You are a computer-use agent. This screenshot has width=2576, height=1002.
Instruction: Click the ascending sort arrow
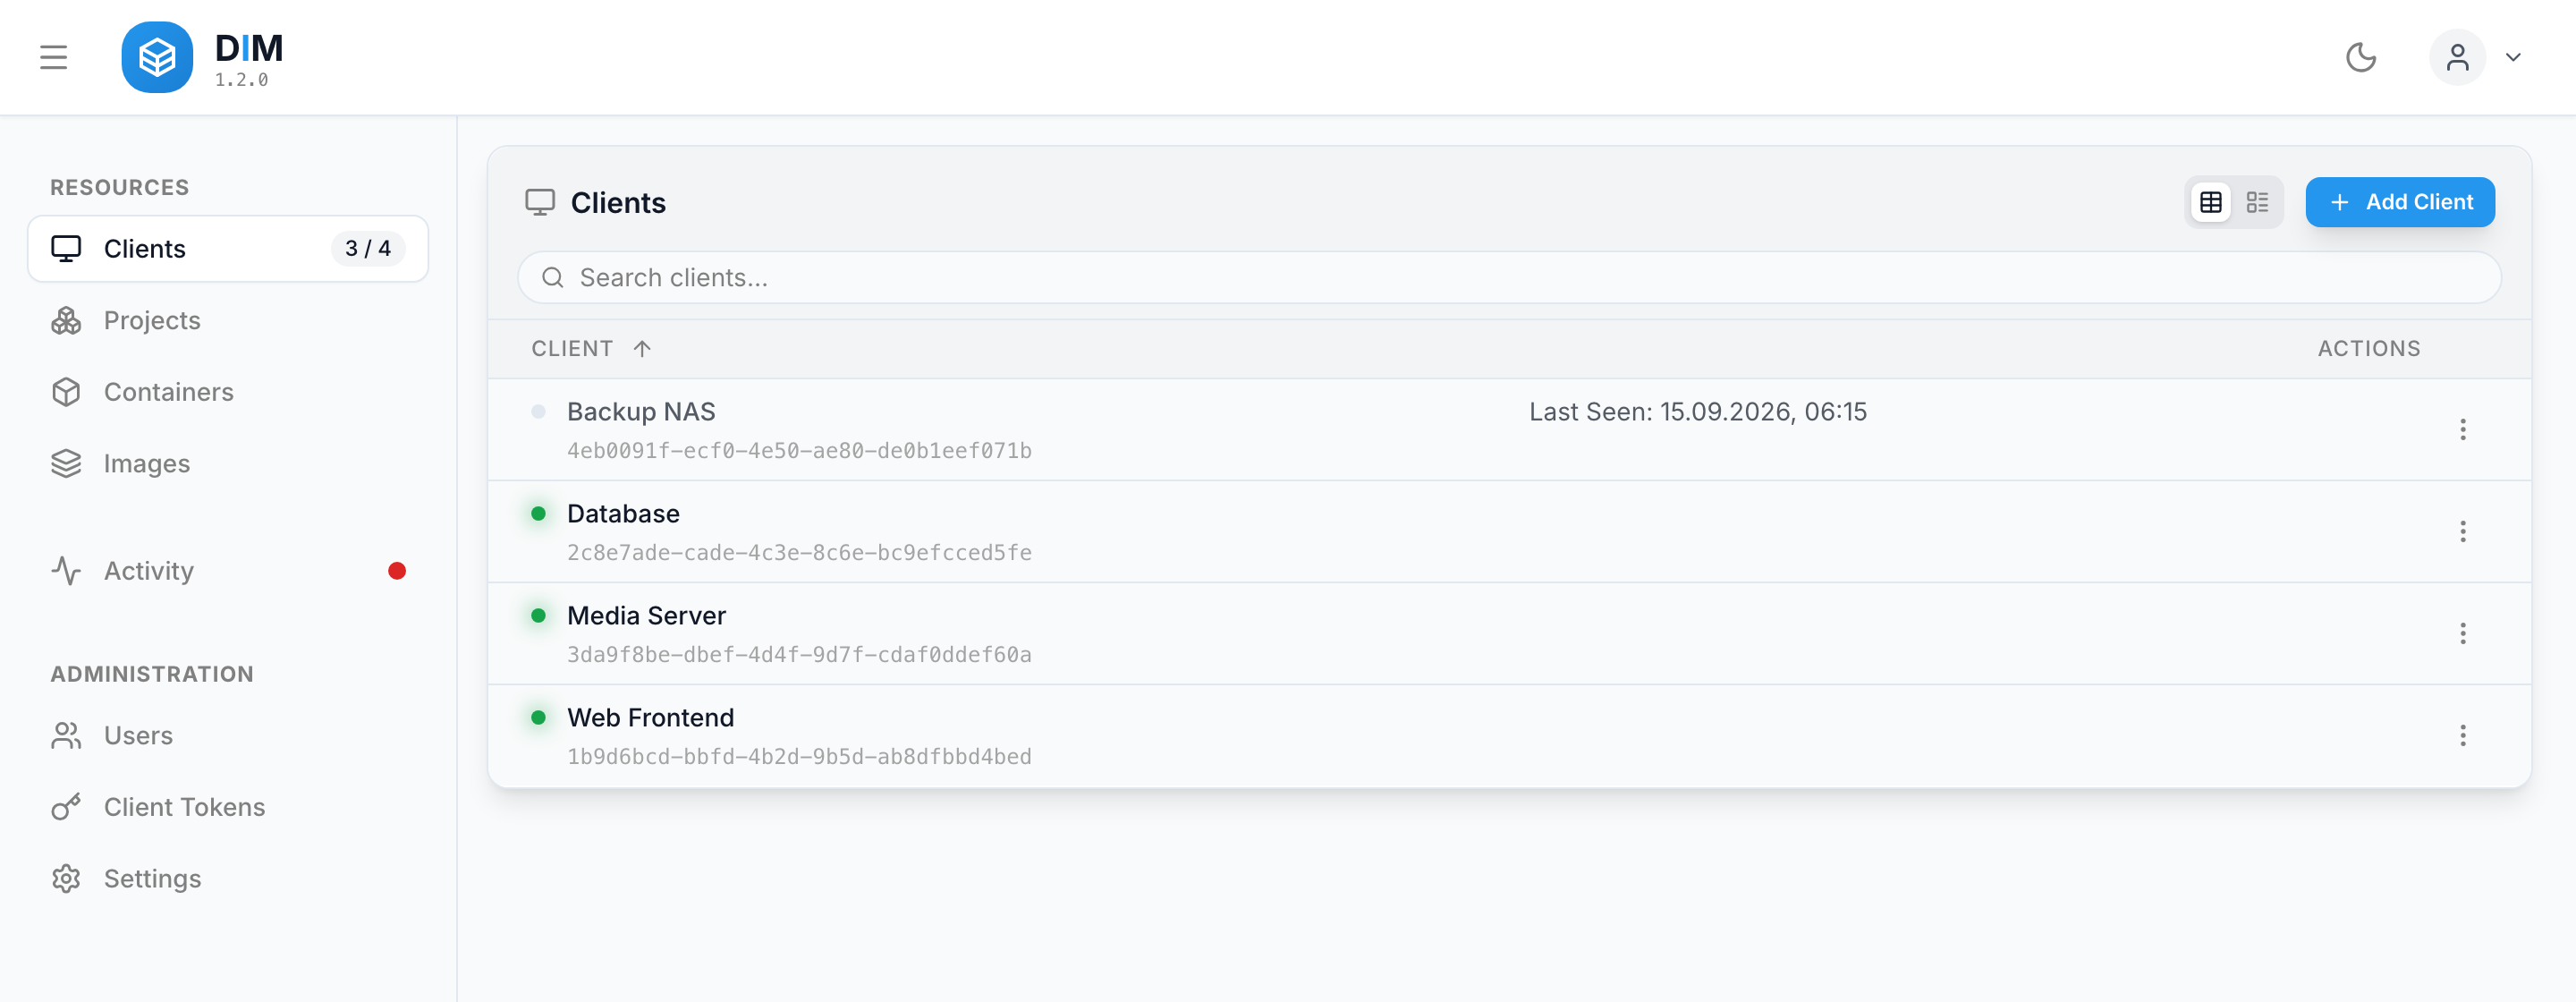click(x=642, y=348)
